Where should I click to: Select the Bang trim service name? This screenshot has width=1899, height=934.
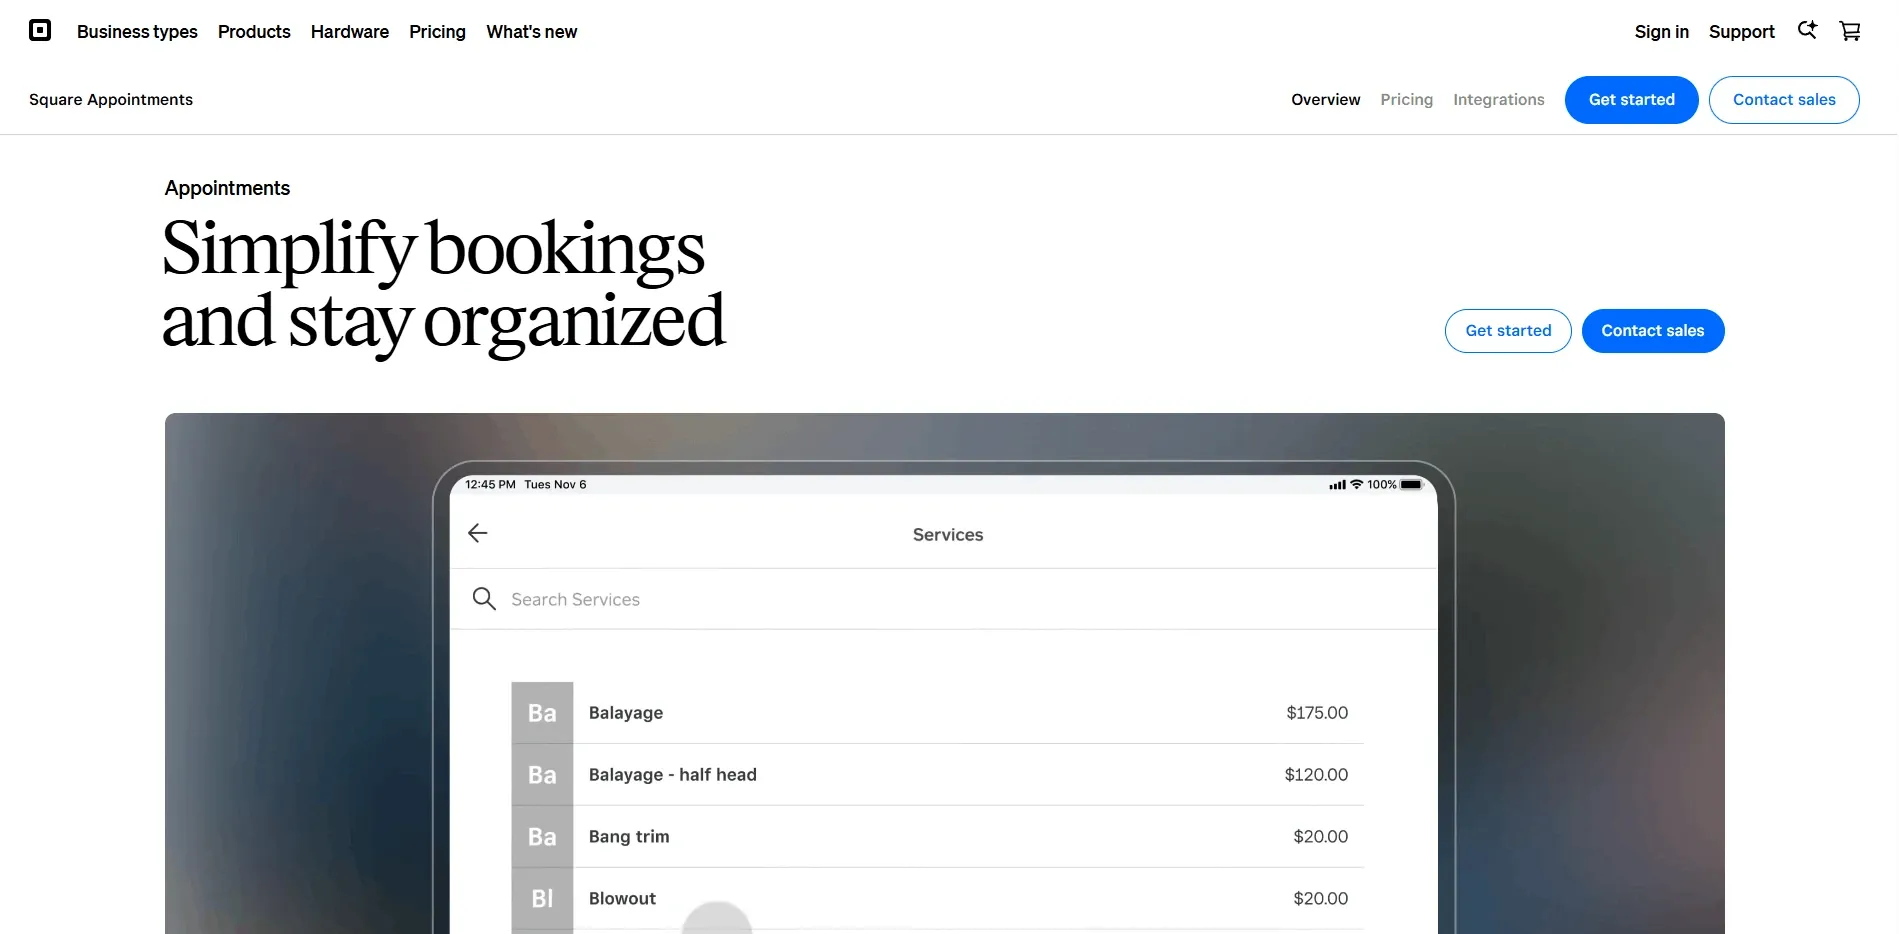[x=629, y=837]
